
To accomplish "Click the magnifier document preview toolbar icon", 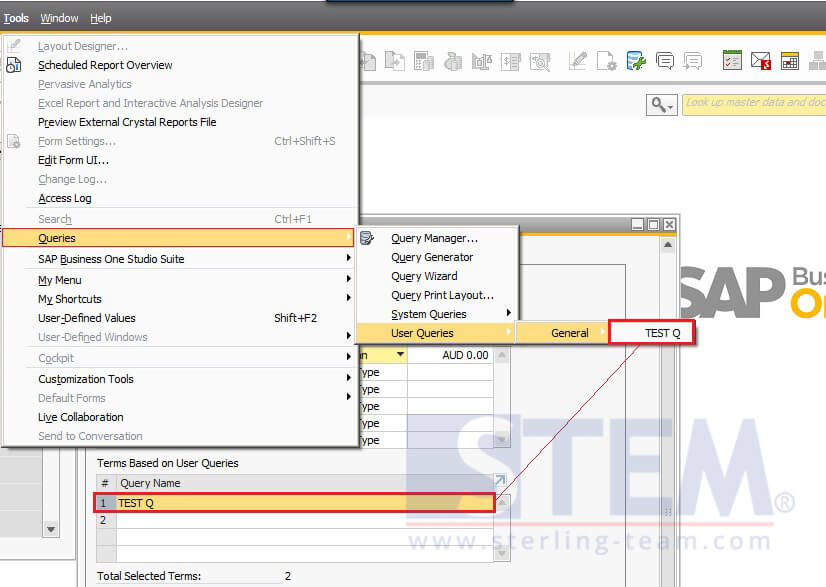I will pos(540,62).
